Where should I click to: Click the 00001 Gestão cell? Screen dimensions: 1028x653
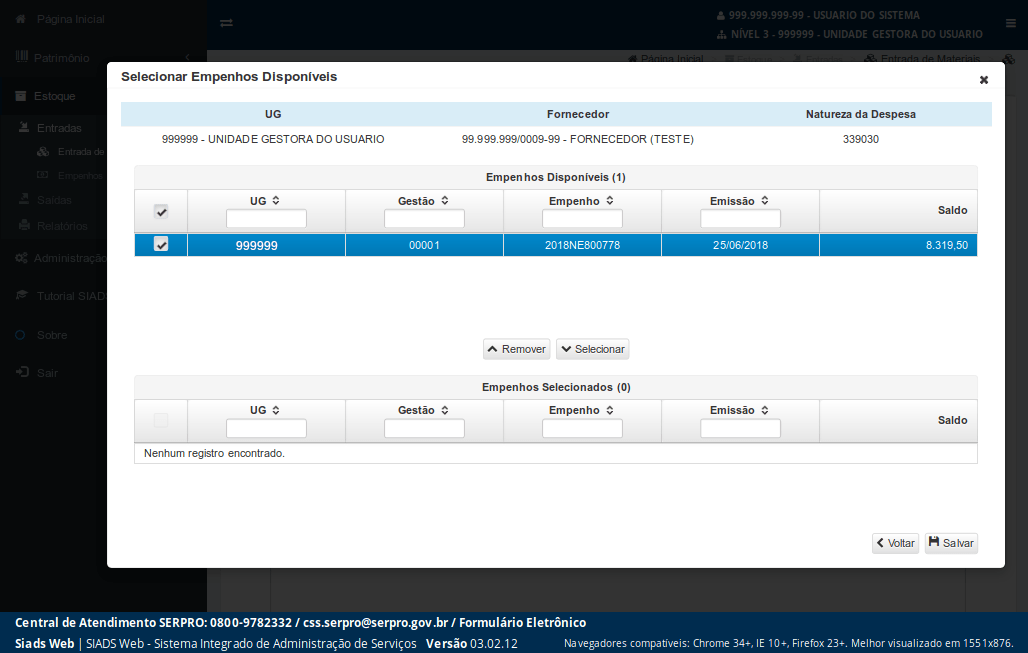(x=424, y=245)
